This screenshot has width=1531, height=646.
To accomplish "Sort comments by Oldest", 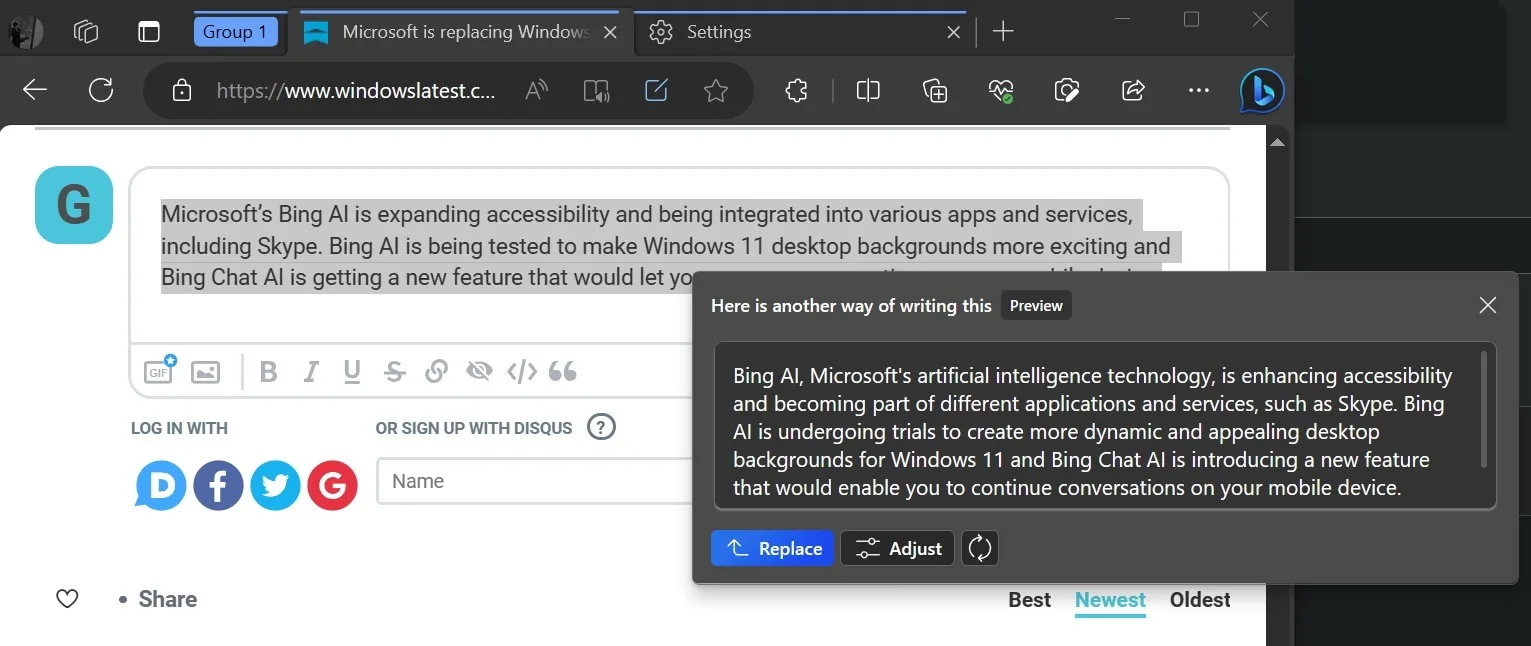I will coord(1200,600).
